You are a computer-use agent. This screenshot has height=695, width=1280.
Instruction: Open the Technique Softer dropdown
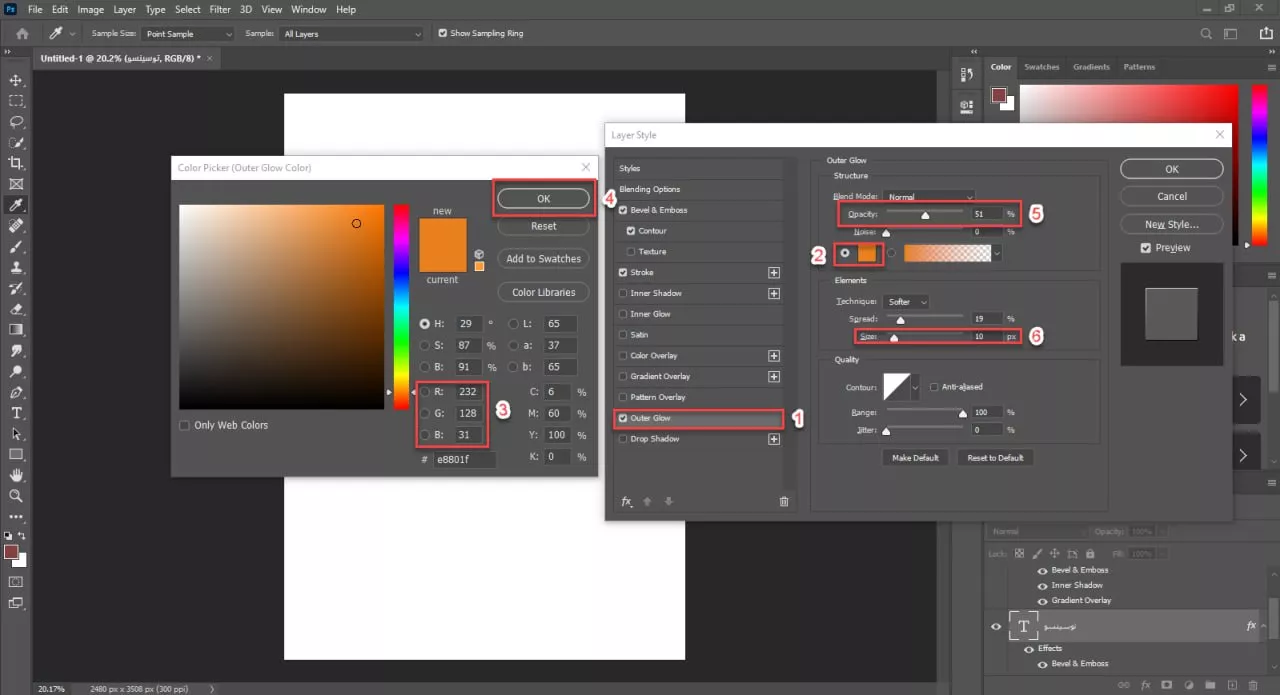(x=907, y=301)
